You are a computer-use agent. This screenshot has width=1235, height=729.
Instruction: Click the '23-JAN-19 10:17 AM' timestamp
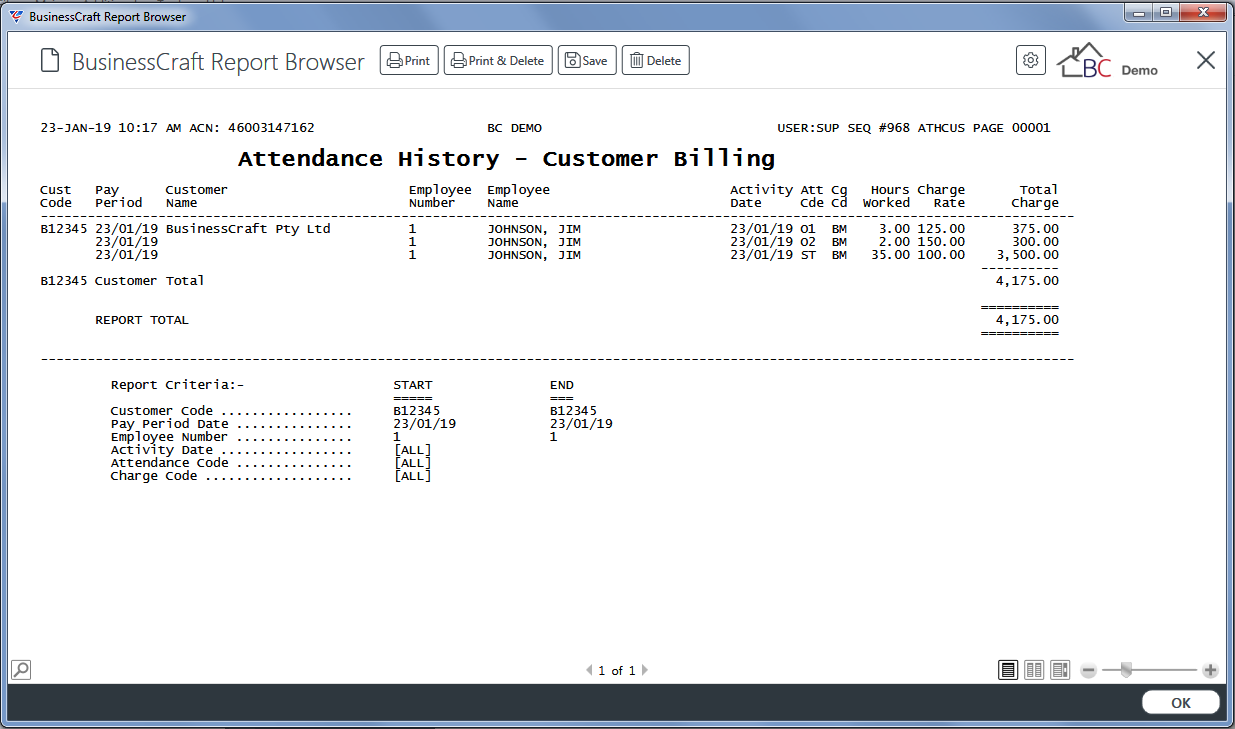click(111, 128)
